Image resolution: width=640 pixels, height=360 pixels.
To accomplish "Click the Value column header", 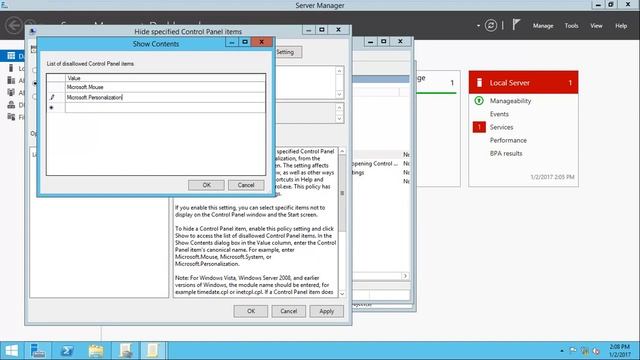I will point(165,78).
